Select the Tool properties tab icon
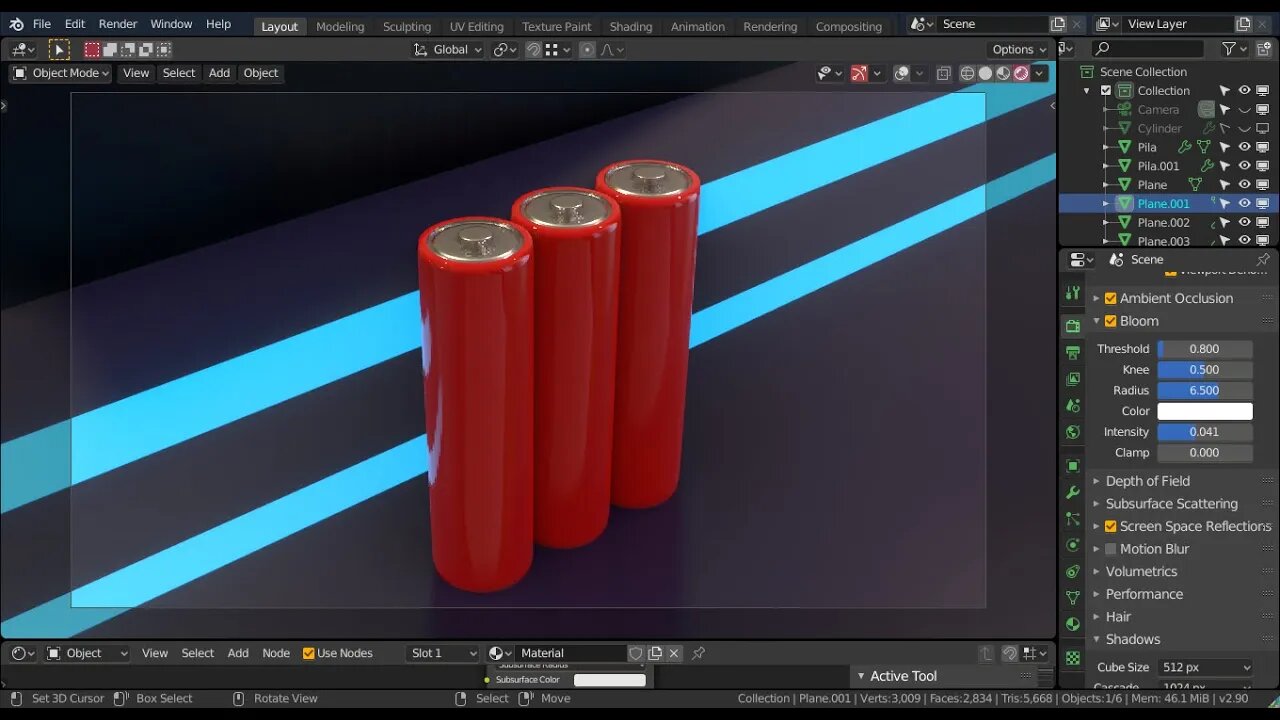The image size is (1280, 720). (x=1073, y=293)
